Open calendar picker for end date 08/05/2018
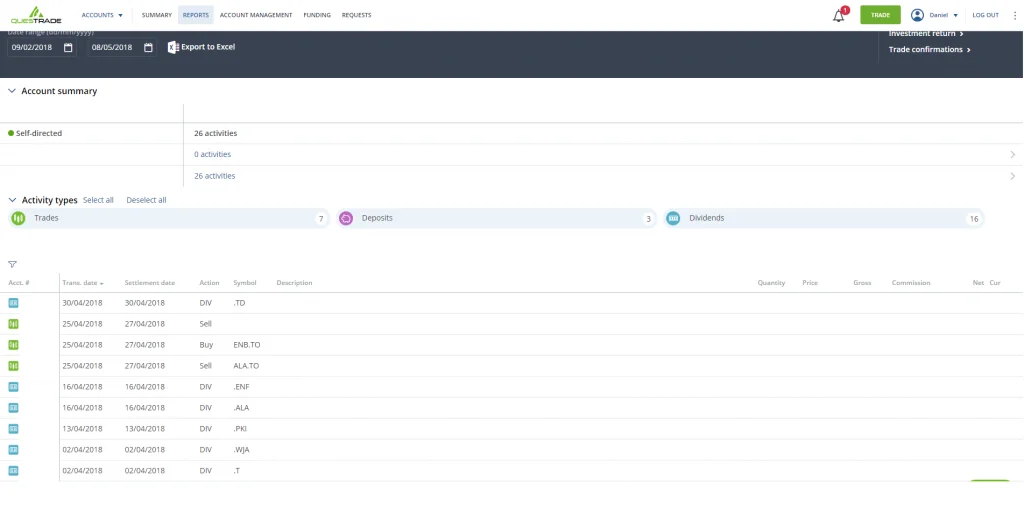 pos(148,48)
